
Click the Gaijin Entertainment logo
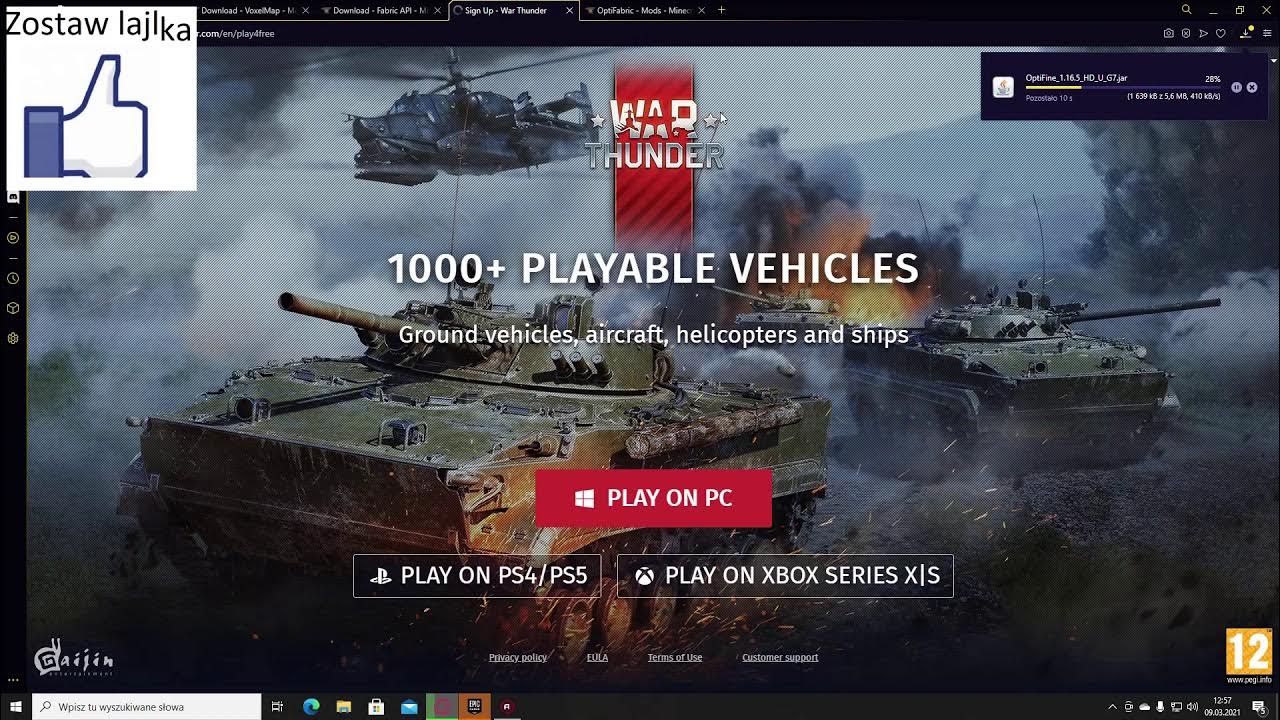(73, 658)
